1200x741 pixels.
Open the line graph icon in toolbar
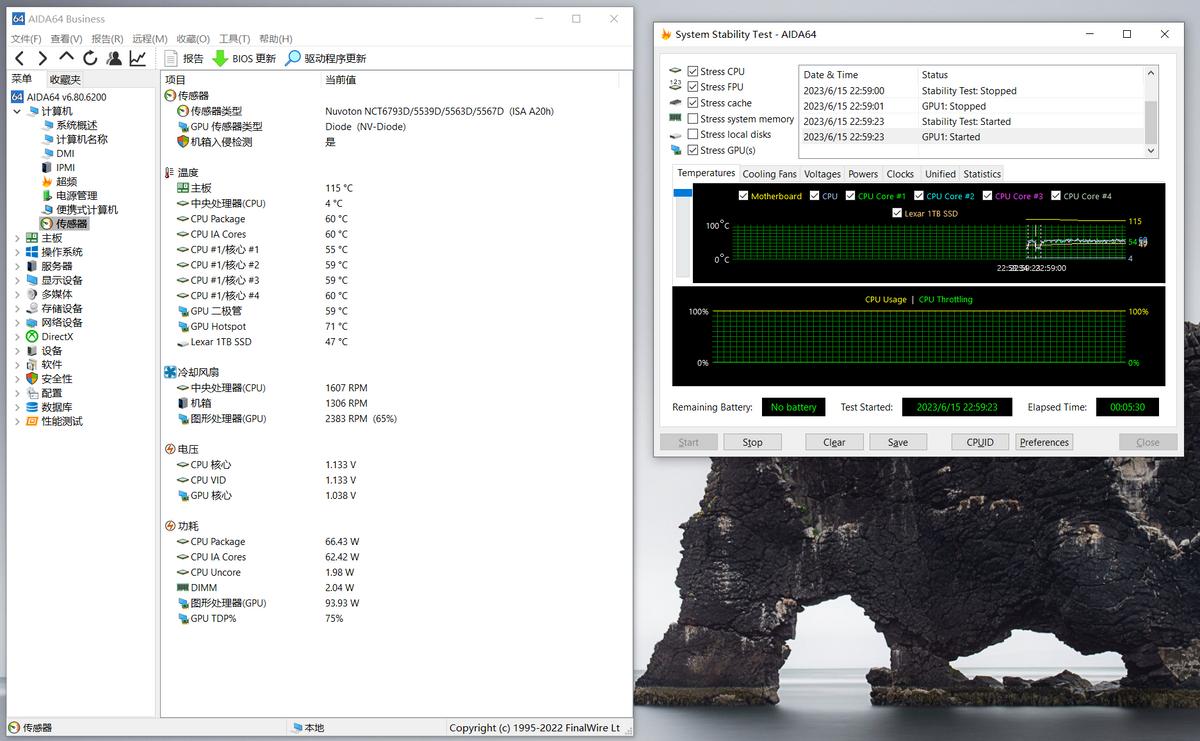coord(138,58)
